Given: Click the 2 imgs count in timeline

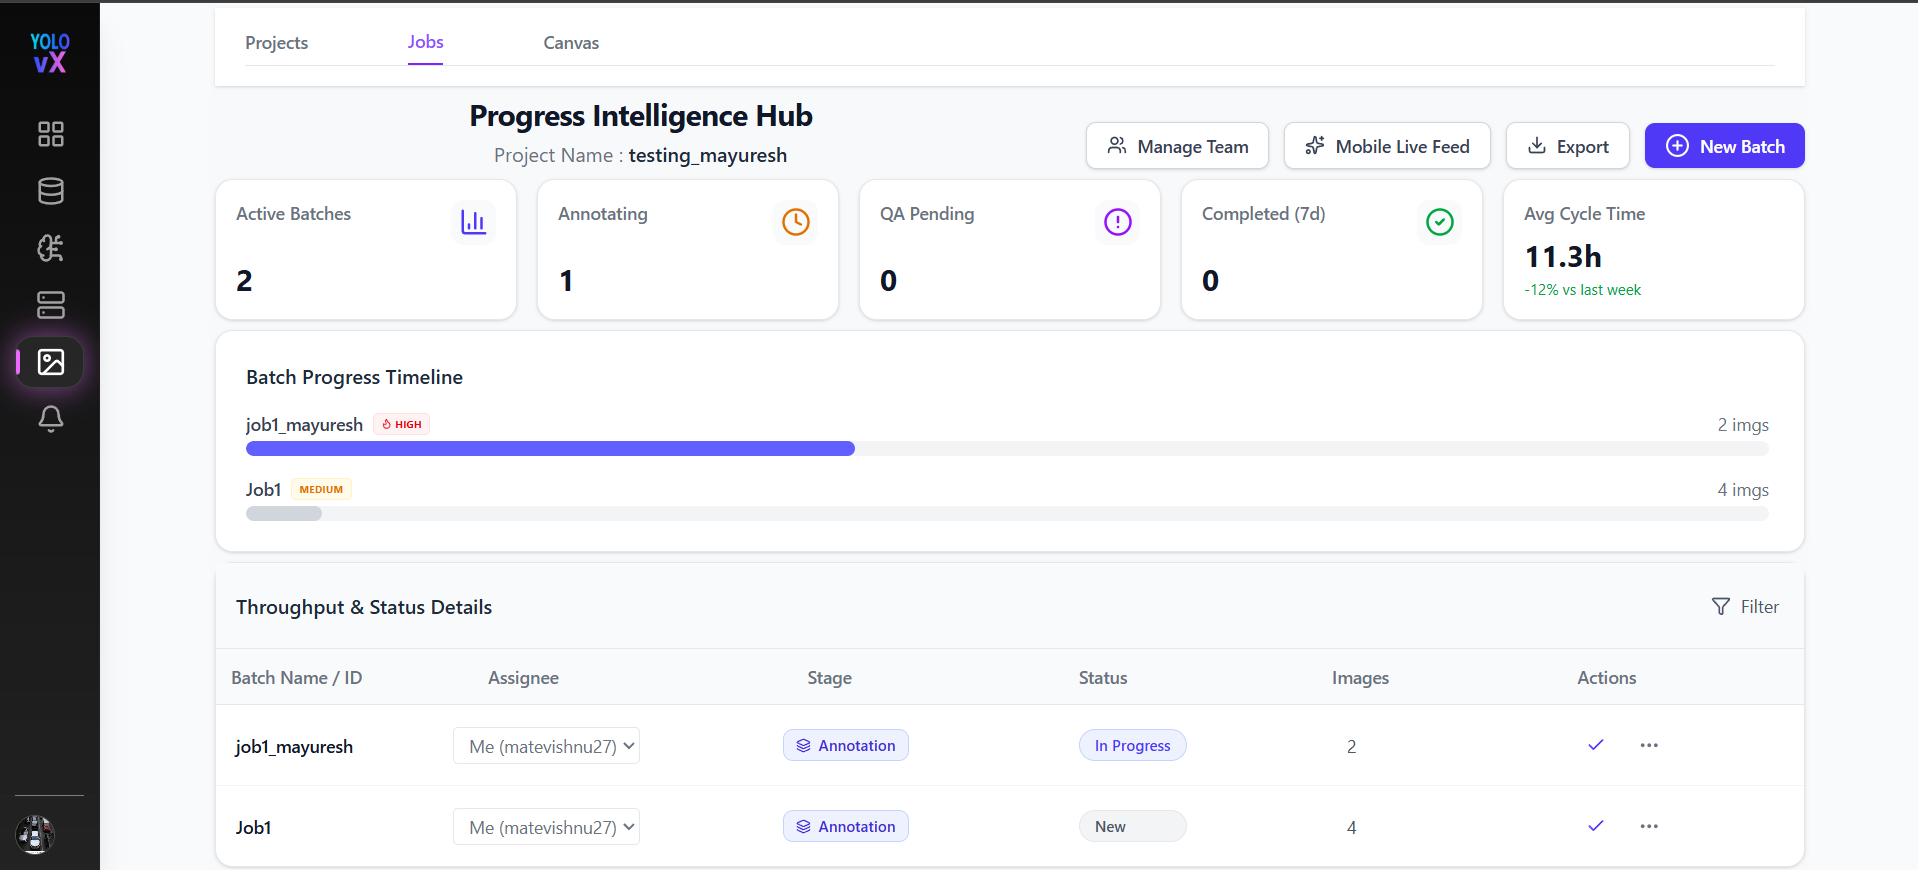Looking at the screenshot, I should [x=1743, y=425].
